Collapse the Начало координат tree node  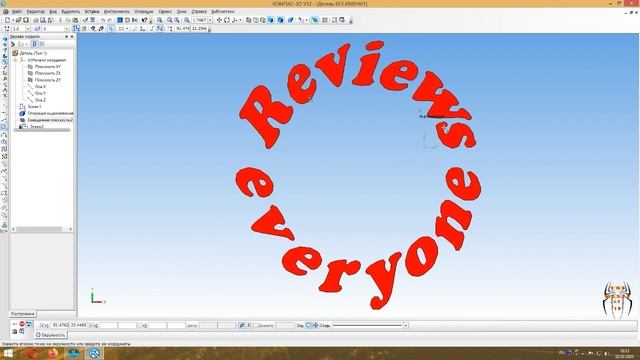[16, 60]
